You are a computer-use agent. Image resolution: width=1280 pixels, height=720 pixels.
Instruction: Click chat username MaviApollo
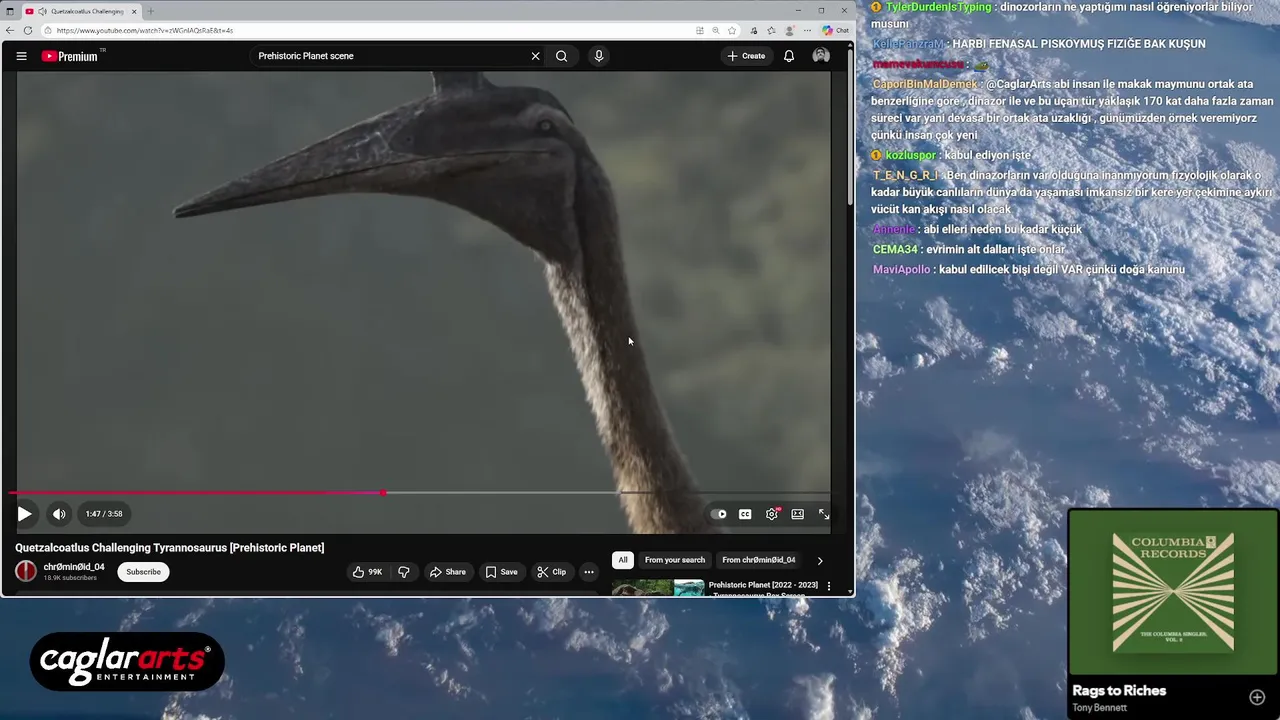tap(902, 270)
